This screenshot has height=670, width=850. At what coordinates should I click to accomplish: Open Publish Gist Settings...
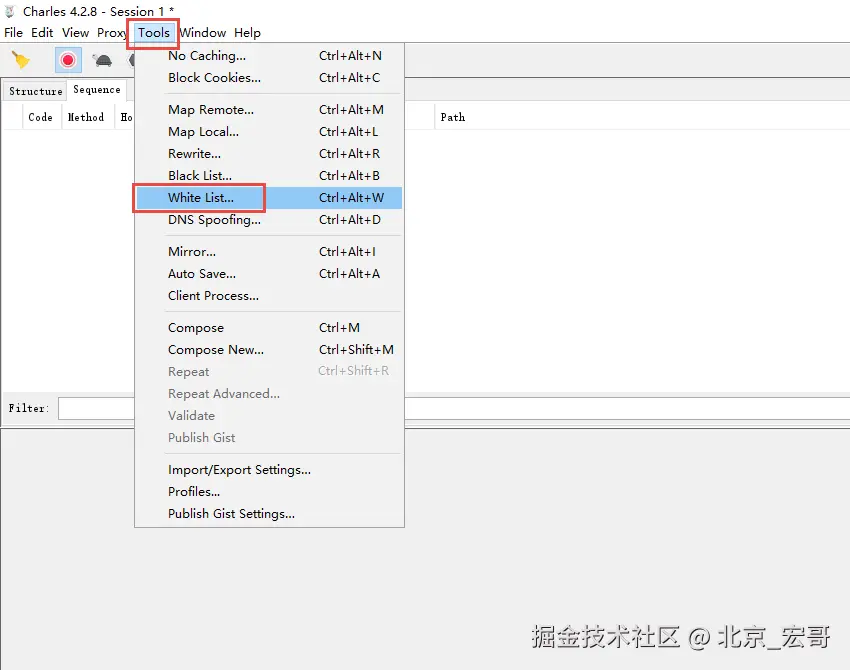268,513
